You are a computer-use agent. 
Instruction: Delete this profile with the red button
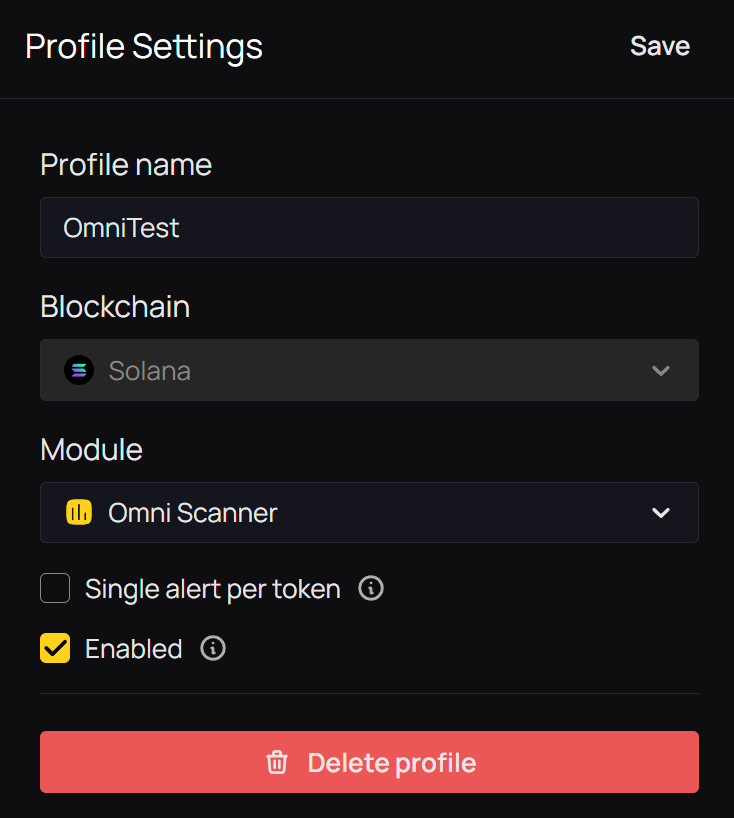(369, 762)
